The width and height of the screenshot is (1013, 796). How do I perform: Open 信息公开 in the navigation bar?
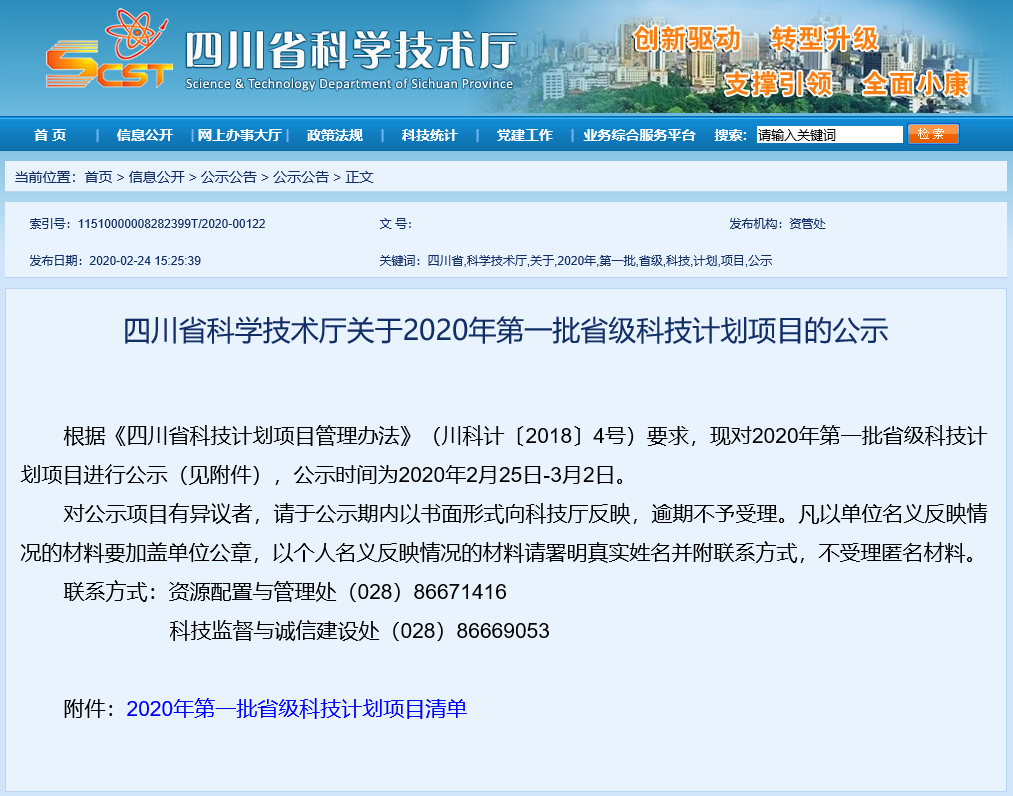click(x=145, y=135)
